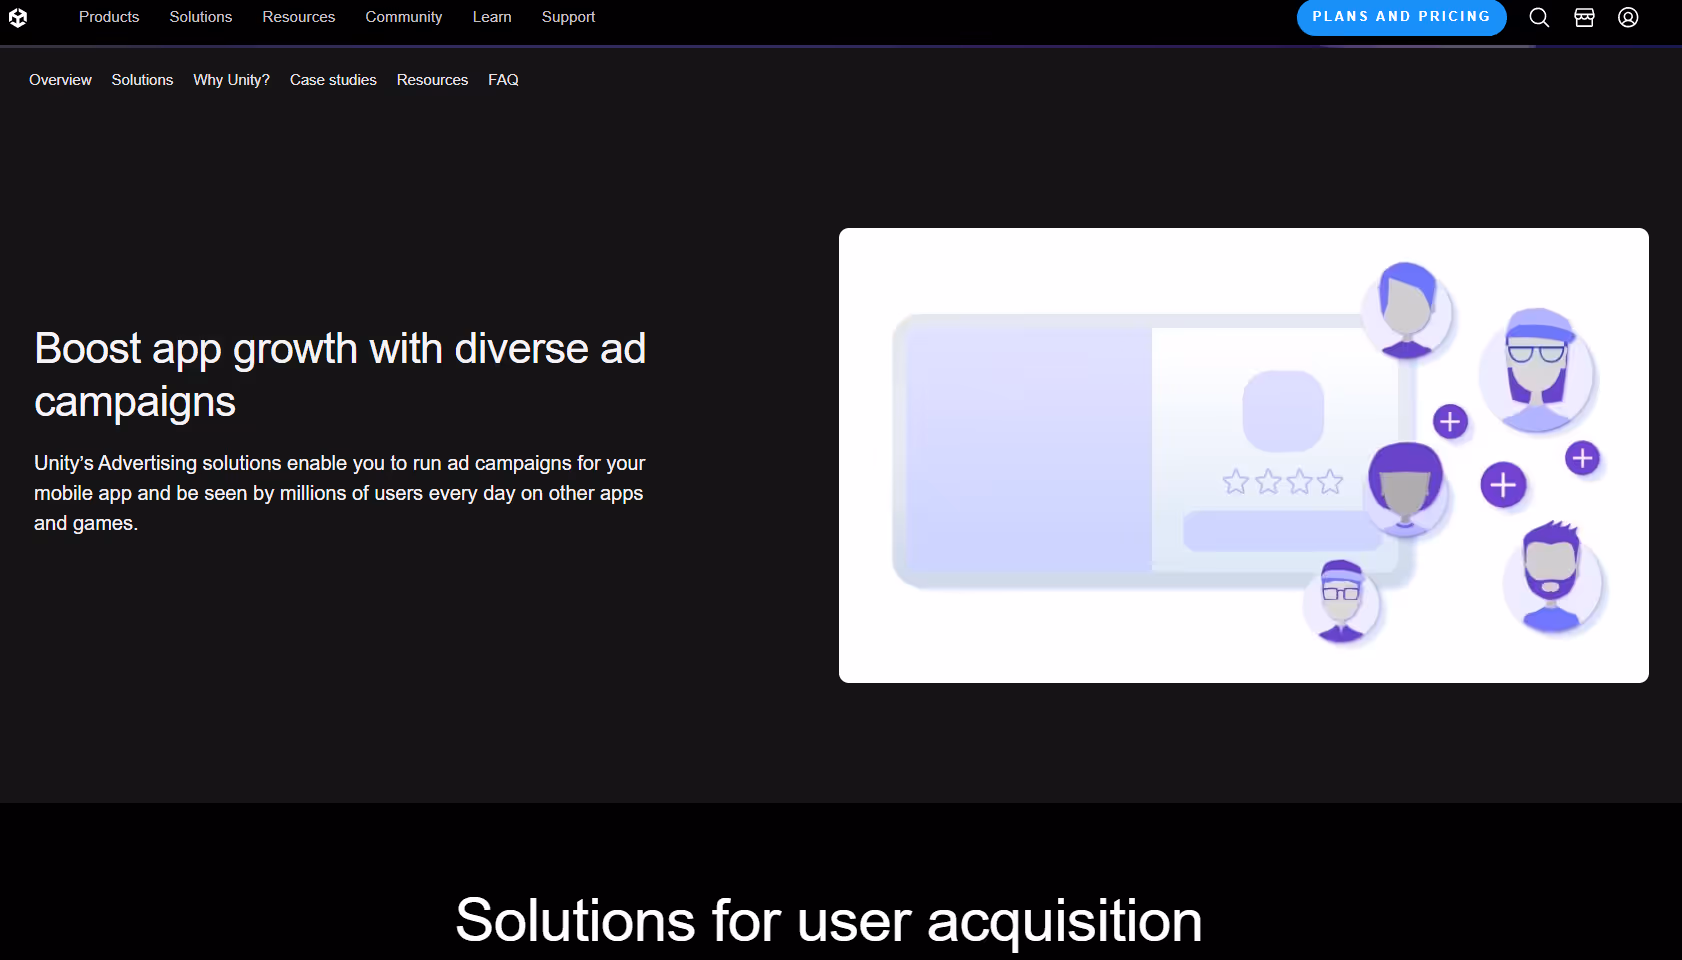Viewport: 1682px width, 960px height.
Task: Open the search magnifier icon
Action: [1539, 17]
